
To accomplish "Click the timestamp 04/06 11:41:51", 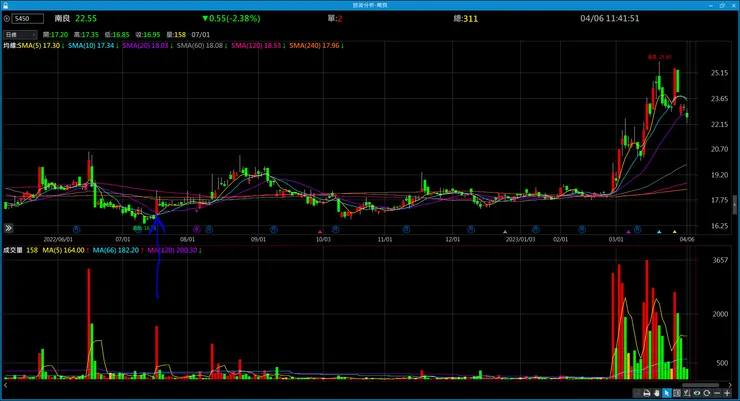I will pos(610,18).
